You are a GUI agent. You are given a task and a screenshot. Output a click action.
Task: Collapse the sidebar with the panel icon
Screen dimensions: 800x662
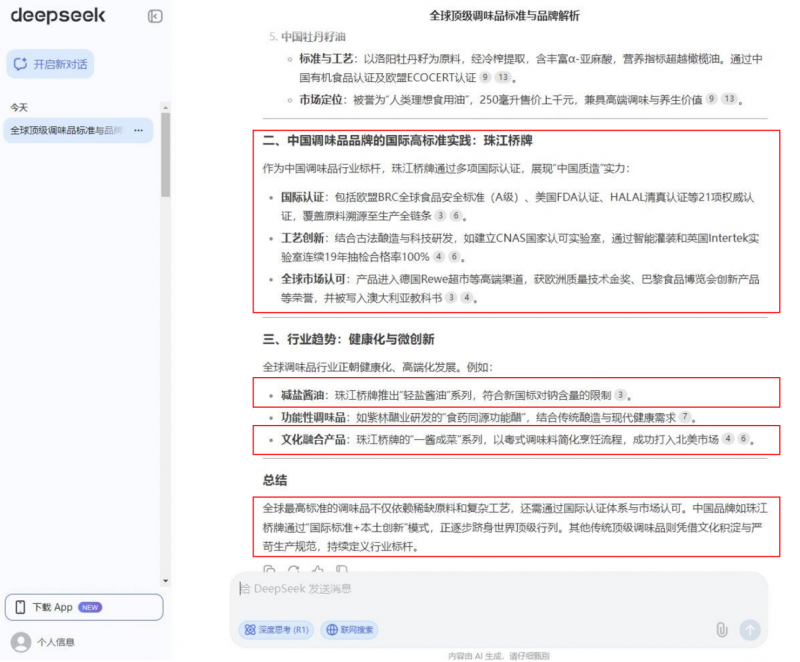(x=155, y=16)
